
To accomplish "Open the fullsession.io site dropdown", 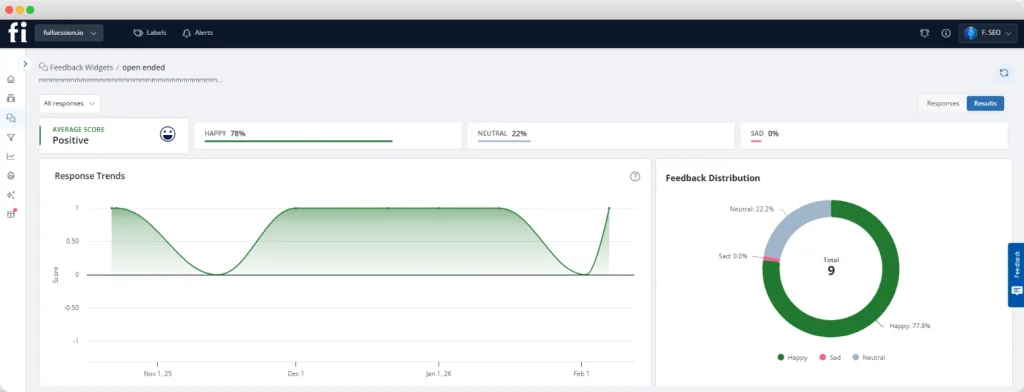I will (69, 33).
